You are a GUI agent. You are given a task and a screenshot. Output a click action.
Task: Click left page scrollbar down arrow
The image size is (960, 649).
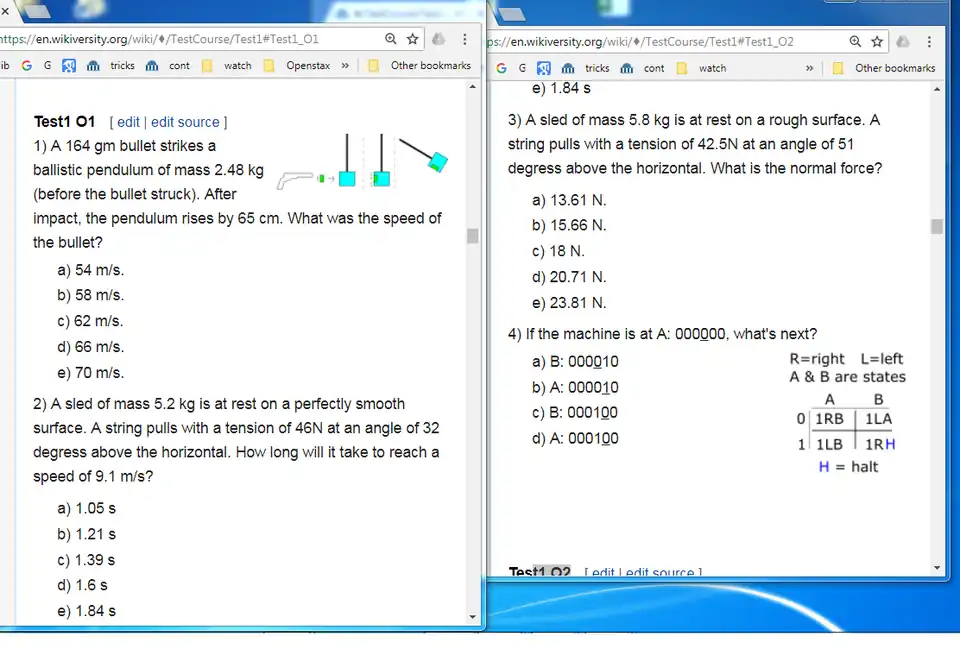(x=474, y=616)
